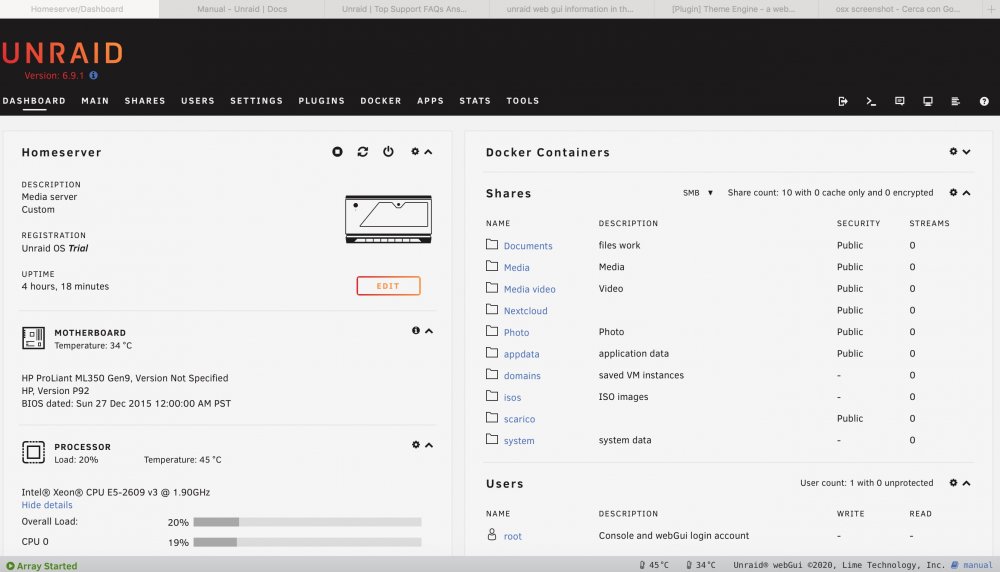This screenshot has height=572, width=1000.
Task: Open the manual link in footer
Action: click(978, 565)
